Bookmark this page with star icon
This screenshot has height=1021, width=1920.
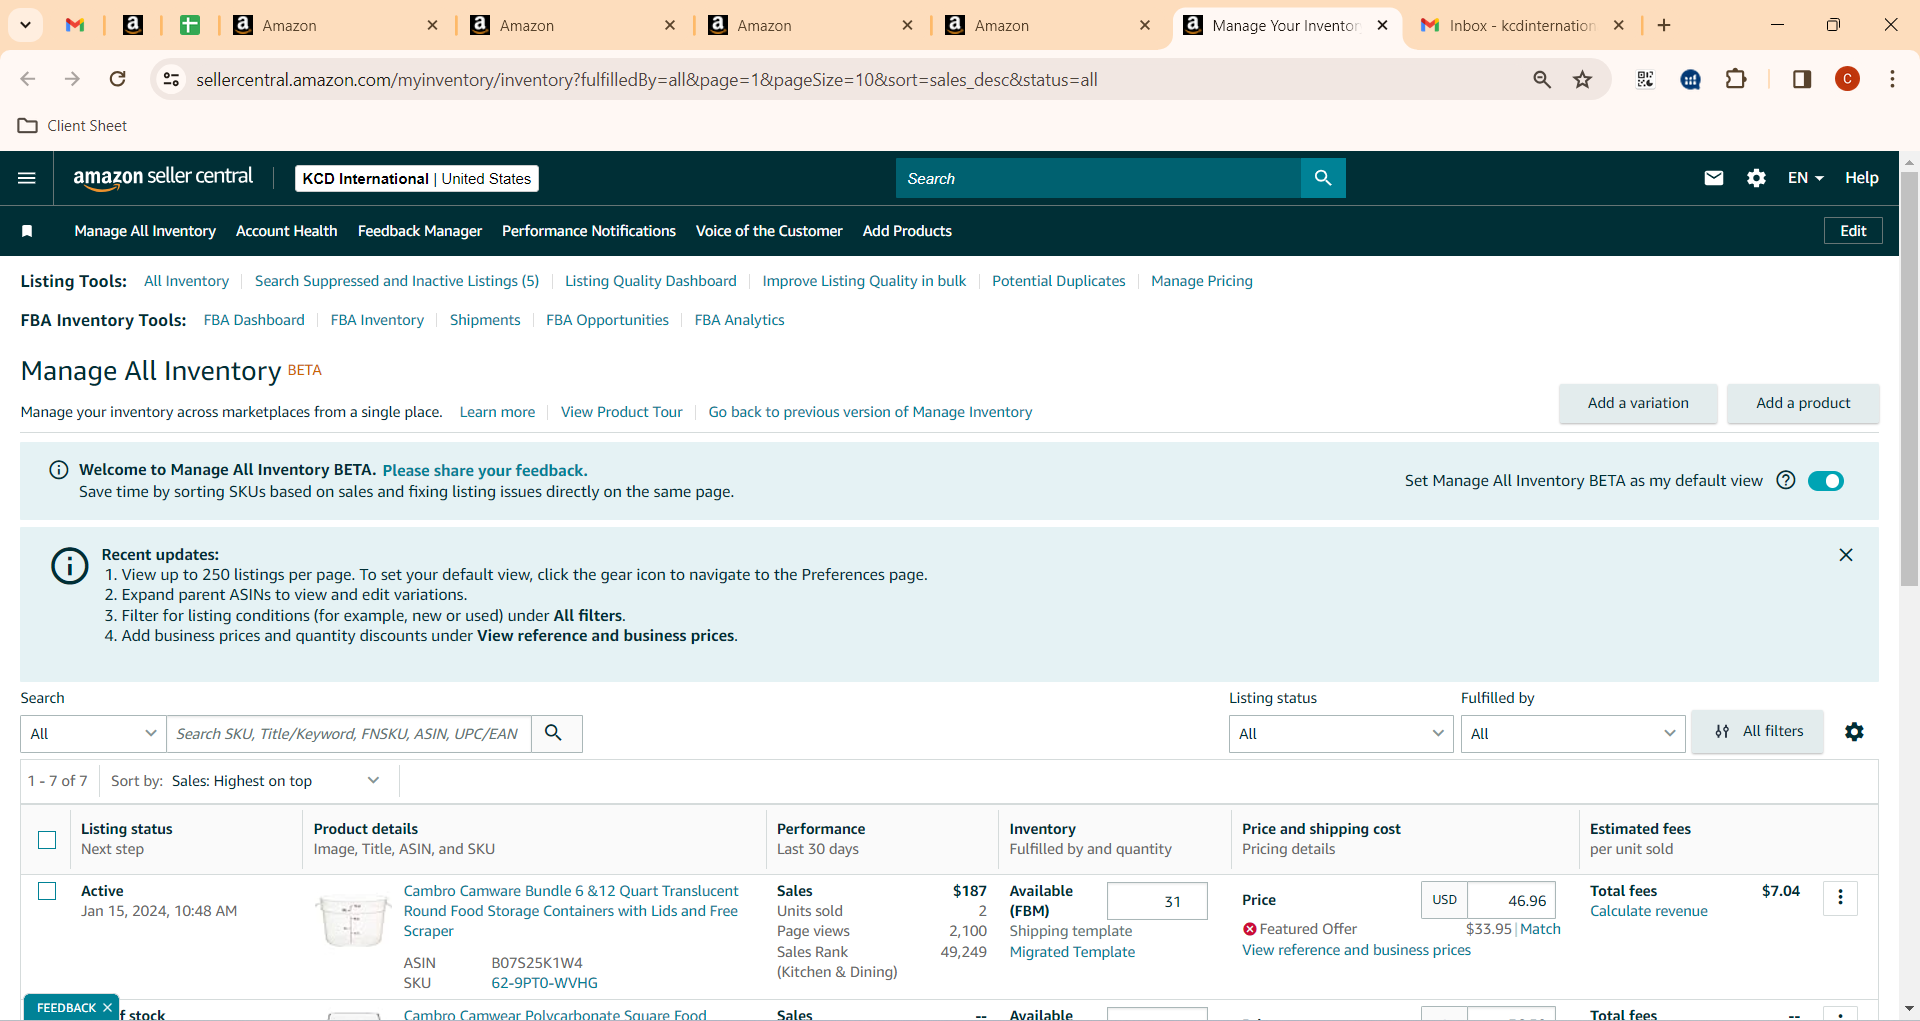tap(1582, 79)
